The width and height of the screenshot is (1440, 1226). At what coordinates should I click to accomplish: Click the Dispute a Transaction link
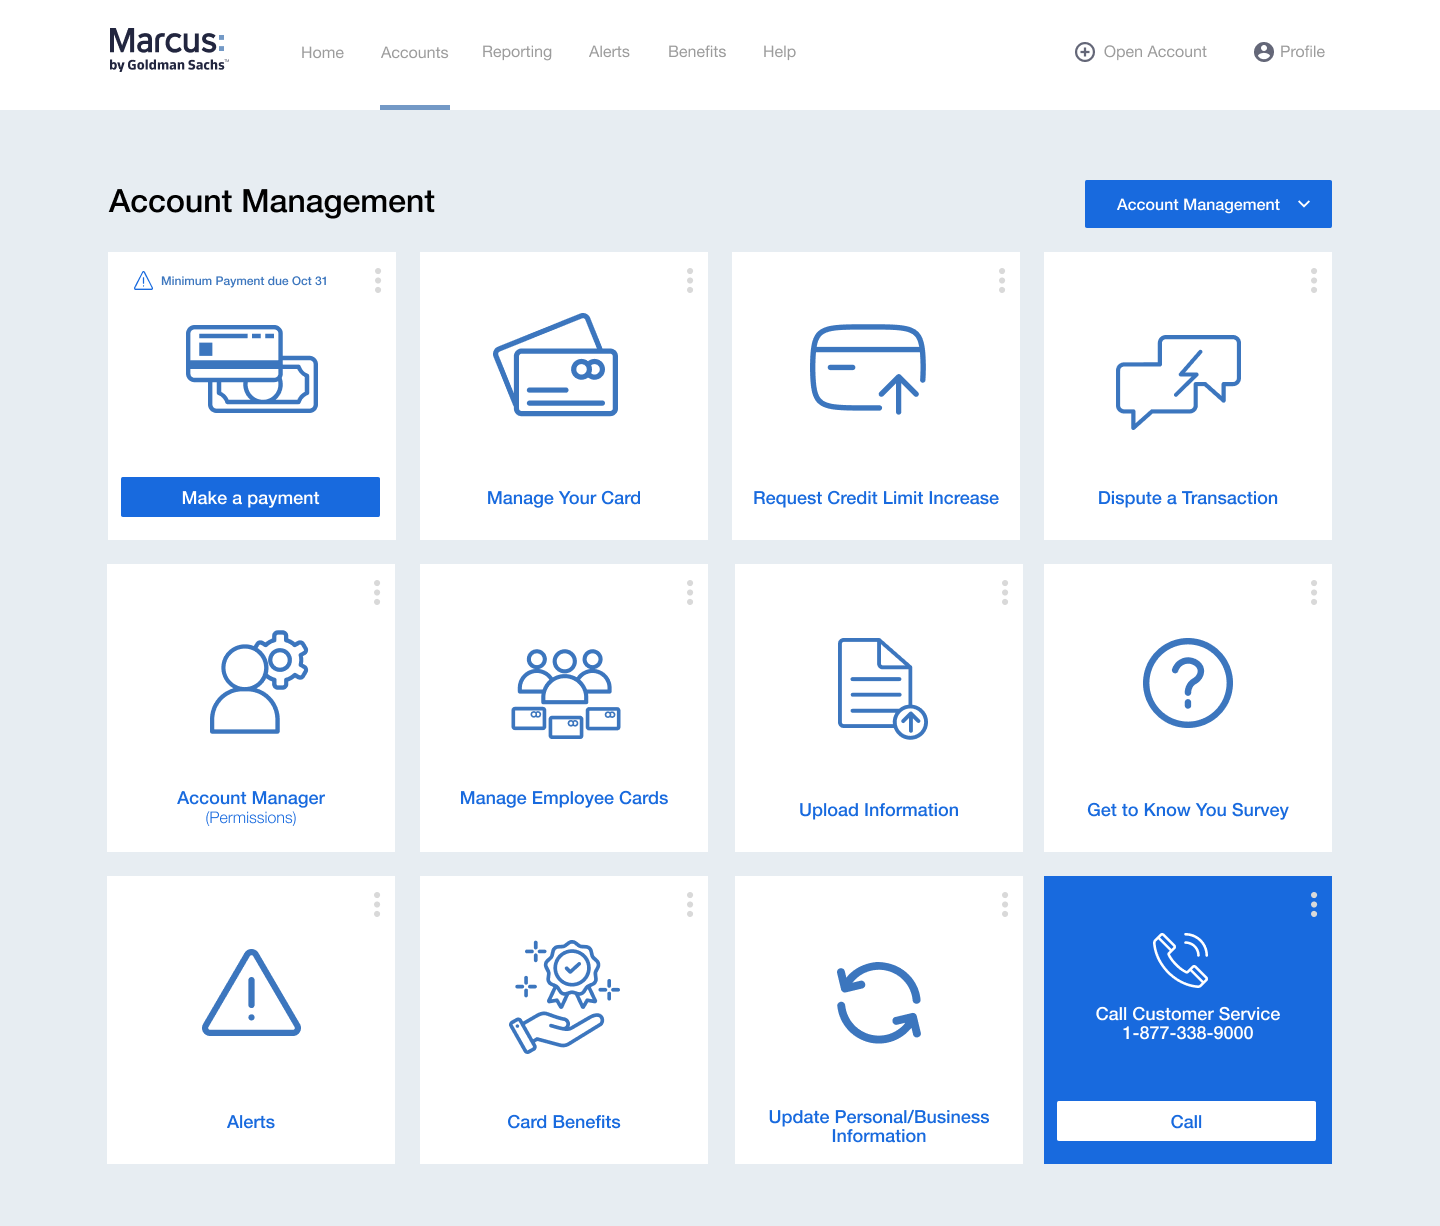pos(1188,498)
